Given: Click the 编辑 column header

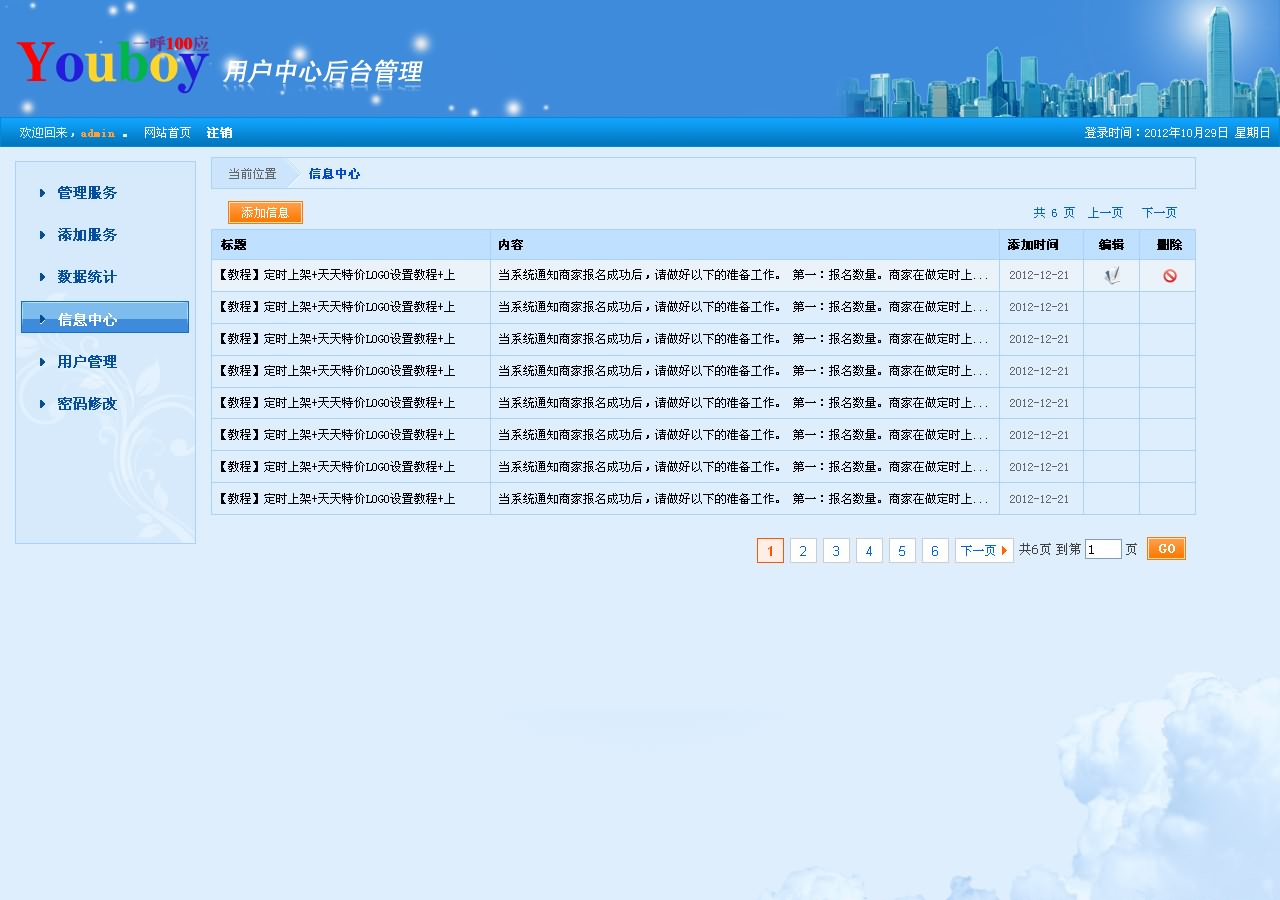Looking at the screenshot, I should [1111, 245].
